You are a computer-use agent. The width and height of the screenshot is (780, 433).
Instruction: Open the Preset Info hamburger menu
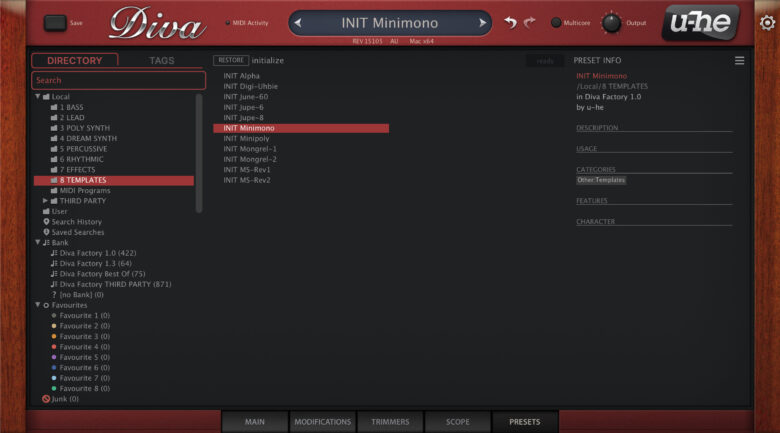739,60
